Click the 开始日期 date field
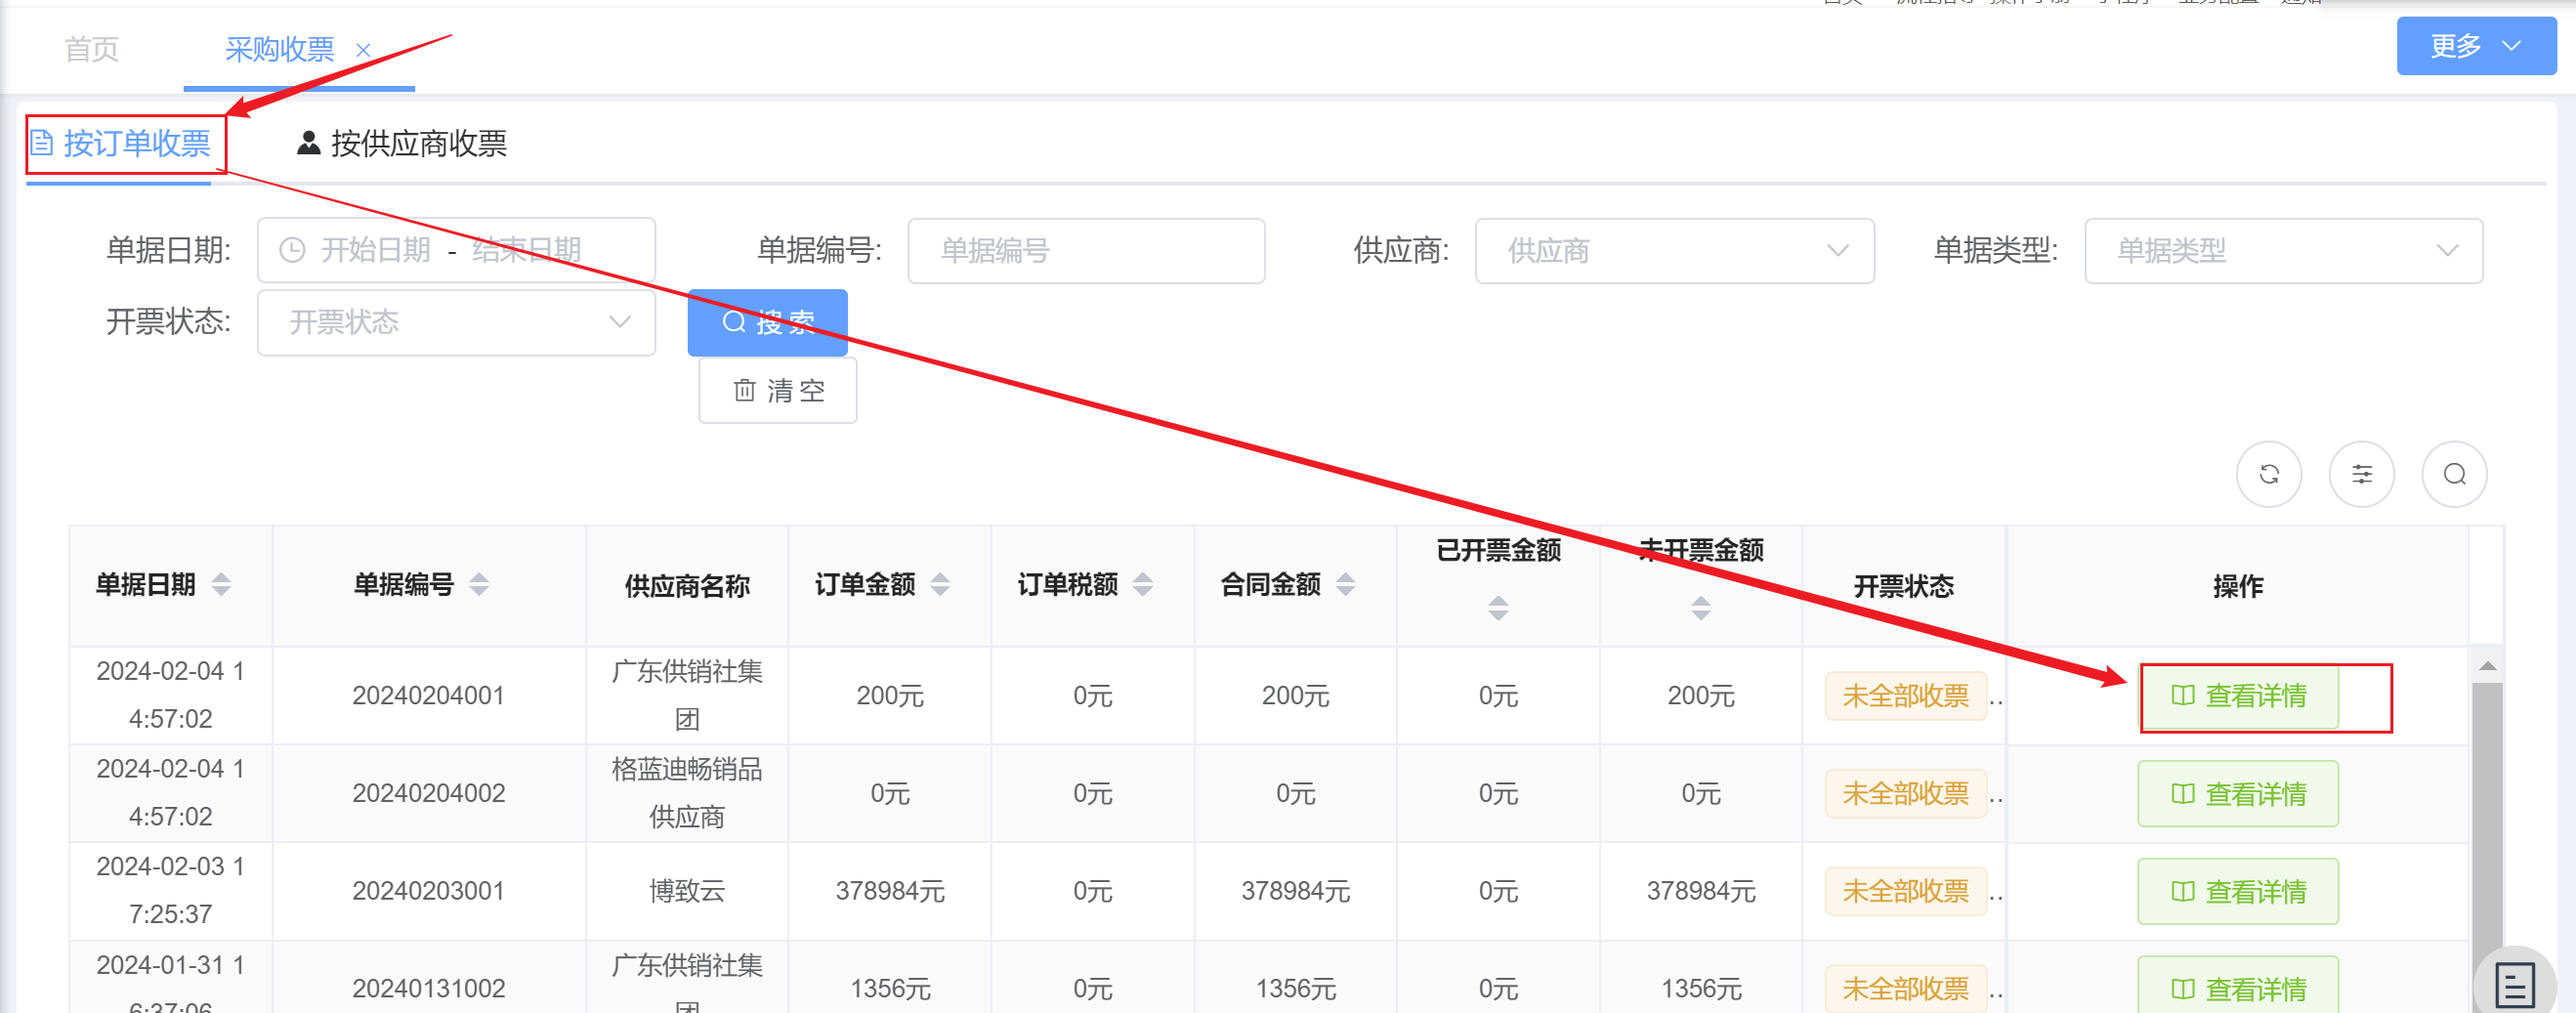Image resolution: width=2576 pixels, height=1013 pixels. (375, 250)
